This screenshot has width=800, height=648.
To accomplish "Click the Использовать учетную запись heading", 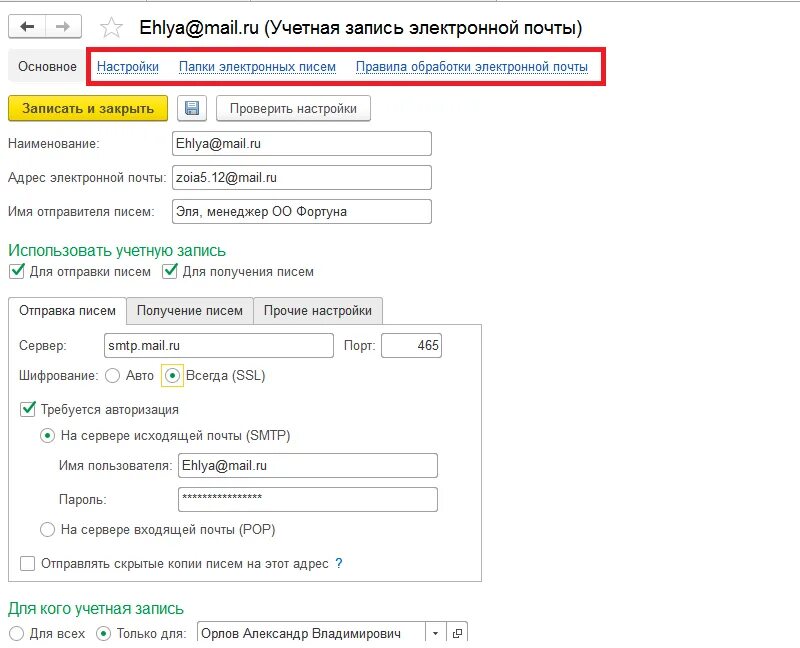I will pyautogui.click(x=117, y=251).
